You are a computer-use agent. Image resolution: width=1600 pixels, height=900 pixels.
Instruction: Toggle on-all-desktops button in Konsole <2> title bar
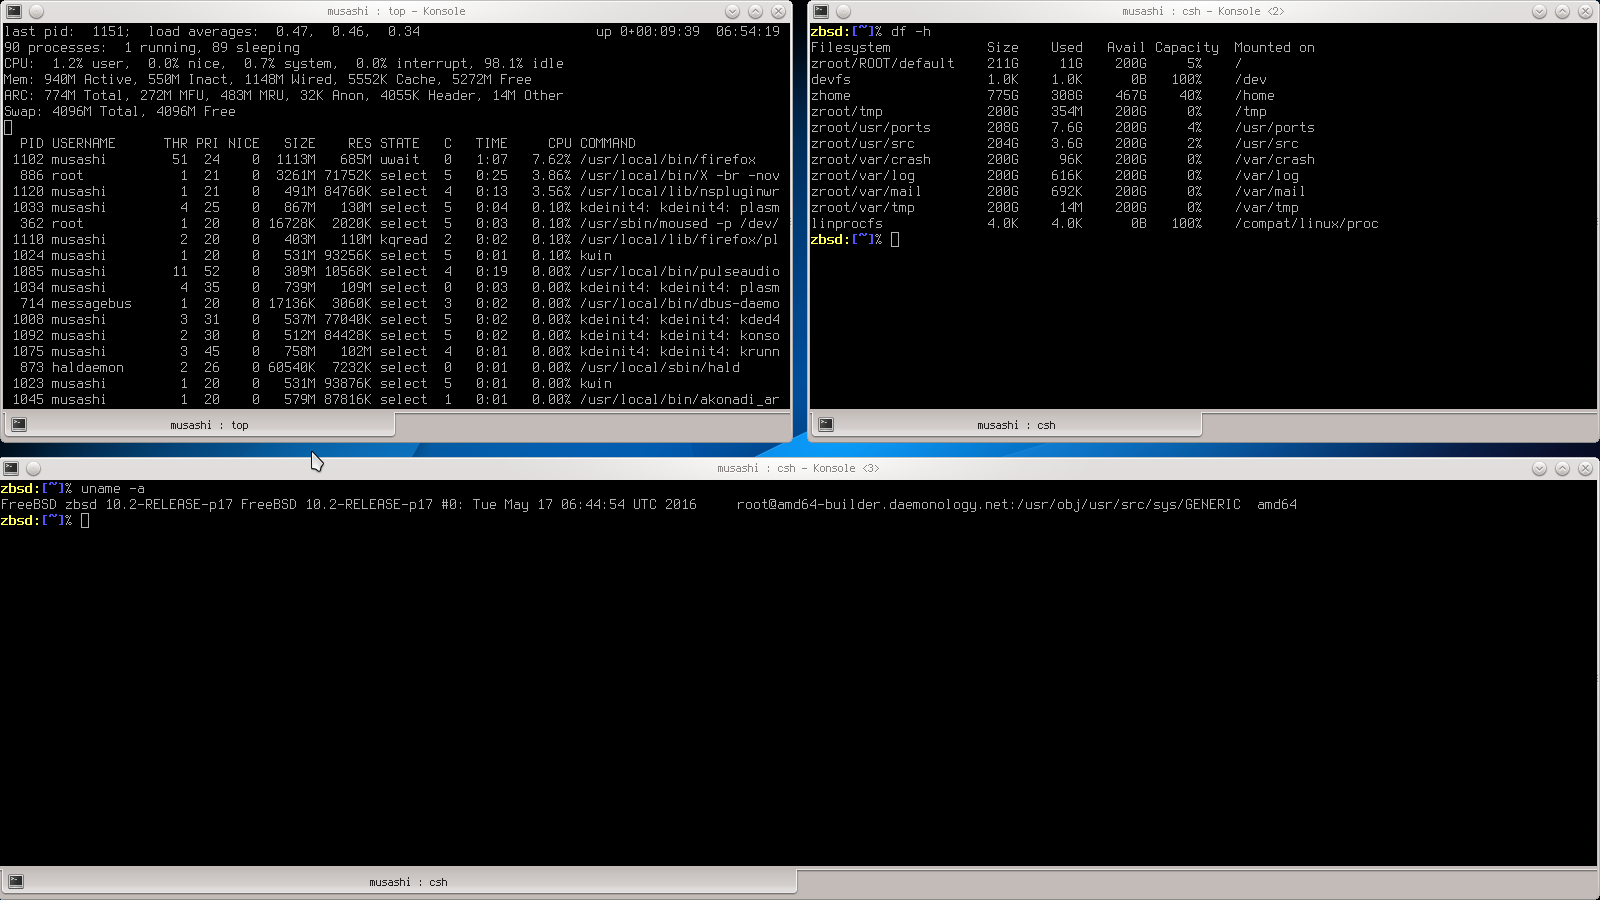click(x=844, y=11)
